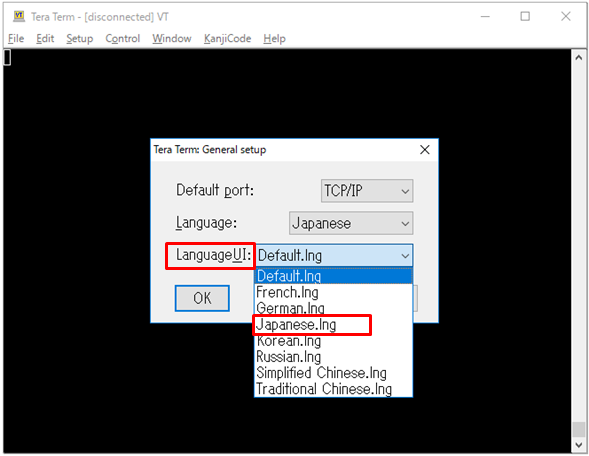Viewport: 589px width, 456px height.
Task: Expand the Default port dropdown
Action: pyautogui.click(x=367, y=191)
